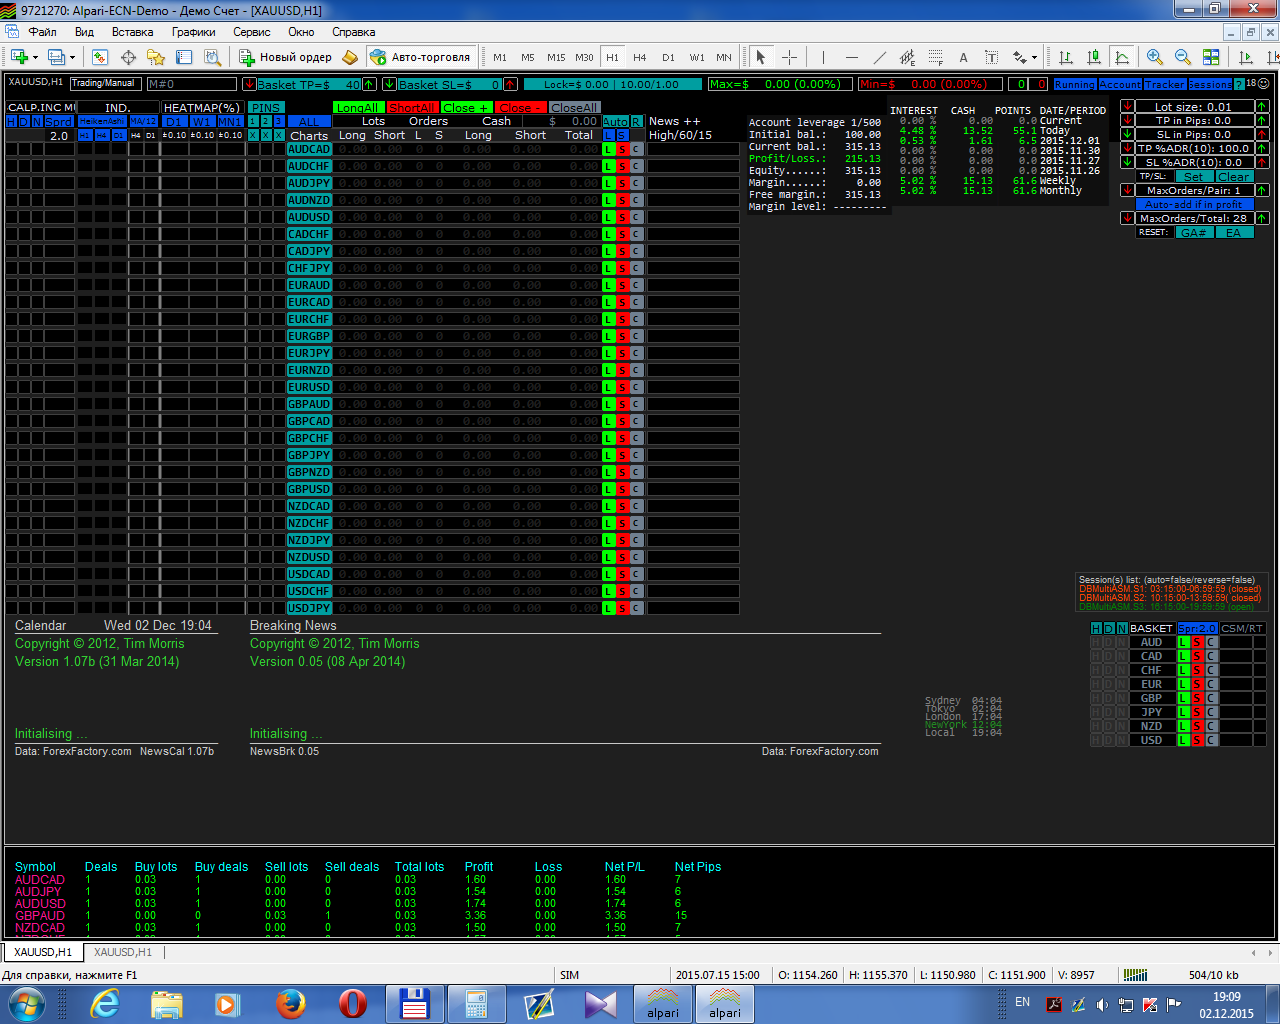Switch to the second XAUUSD,H1 chart tab
1280x1024 pixels.
pyautogui.click(x=123, y=952)
